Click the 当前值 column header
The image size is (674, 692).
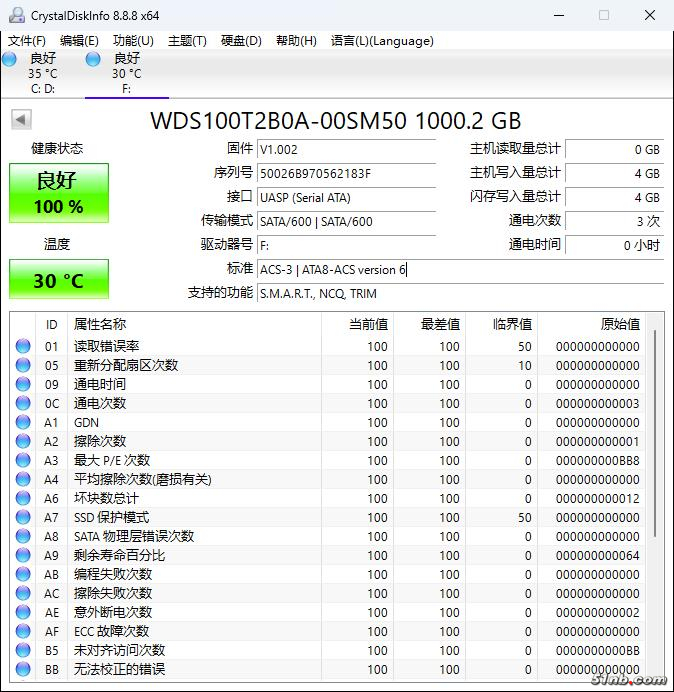coord(357,324)
